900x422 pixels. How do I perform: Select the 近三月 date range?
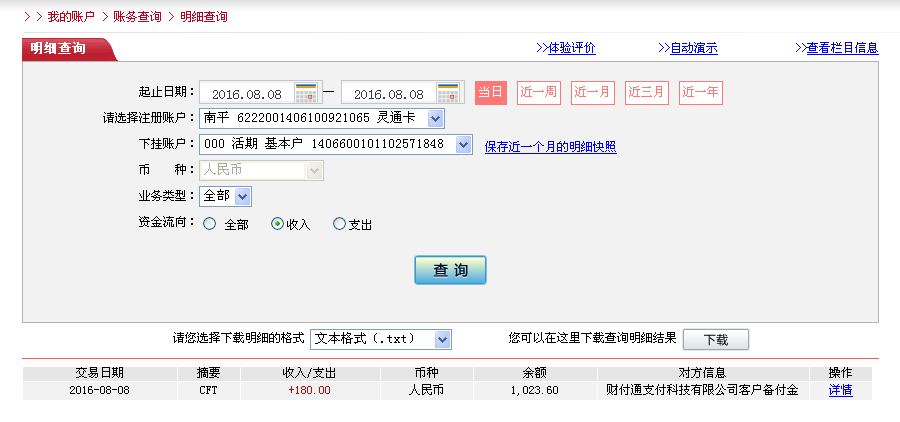pyautogui.click(x=647, y=92)
